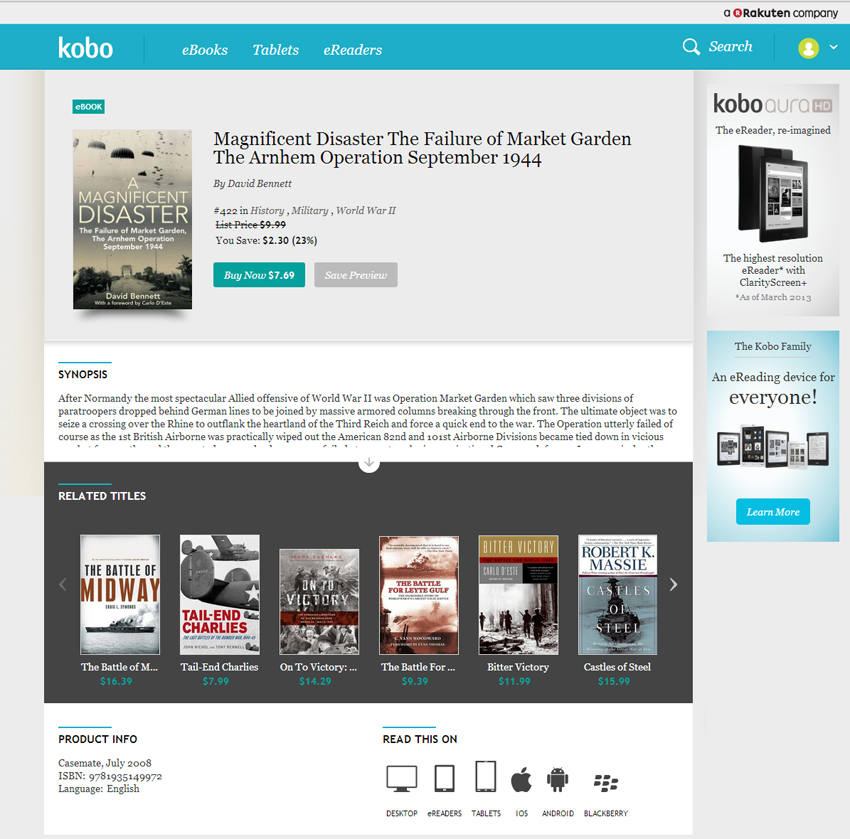Screen dimensions: 850x839
Task: Expand the synopsis with down arrow
Action: (x=369, y=462)
